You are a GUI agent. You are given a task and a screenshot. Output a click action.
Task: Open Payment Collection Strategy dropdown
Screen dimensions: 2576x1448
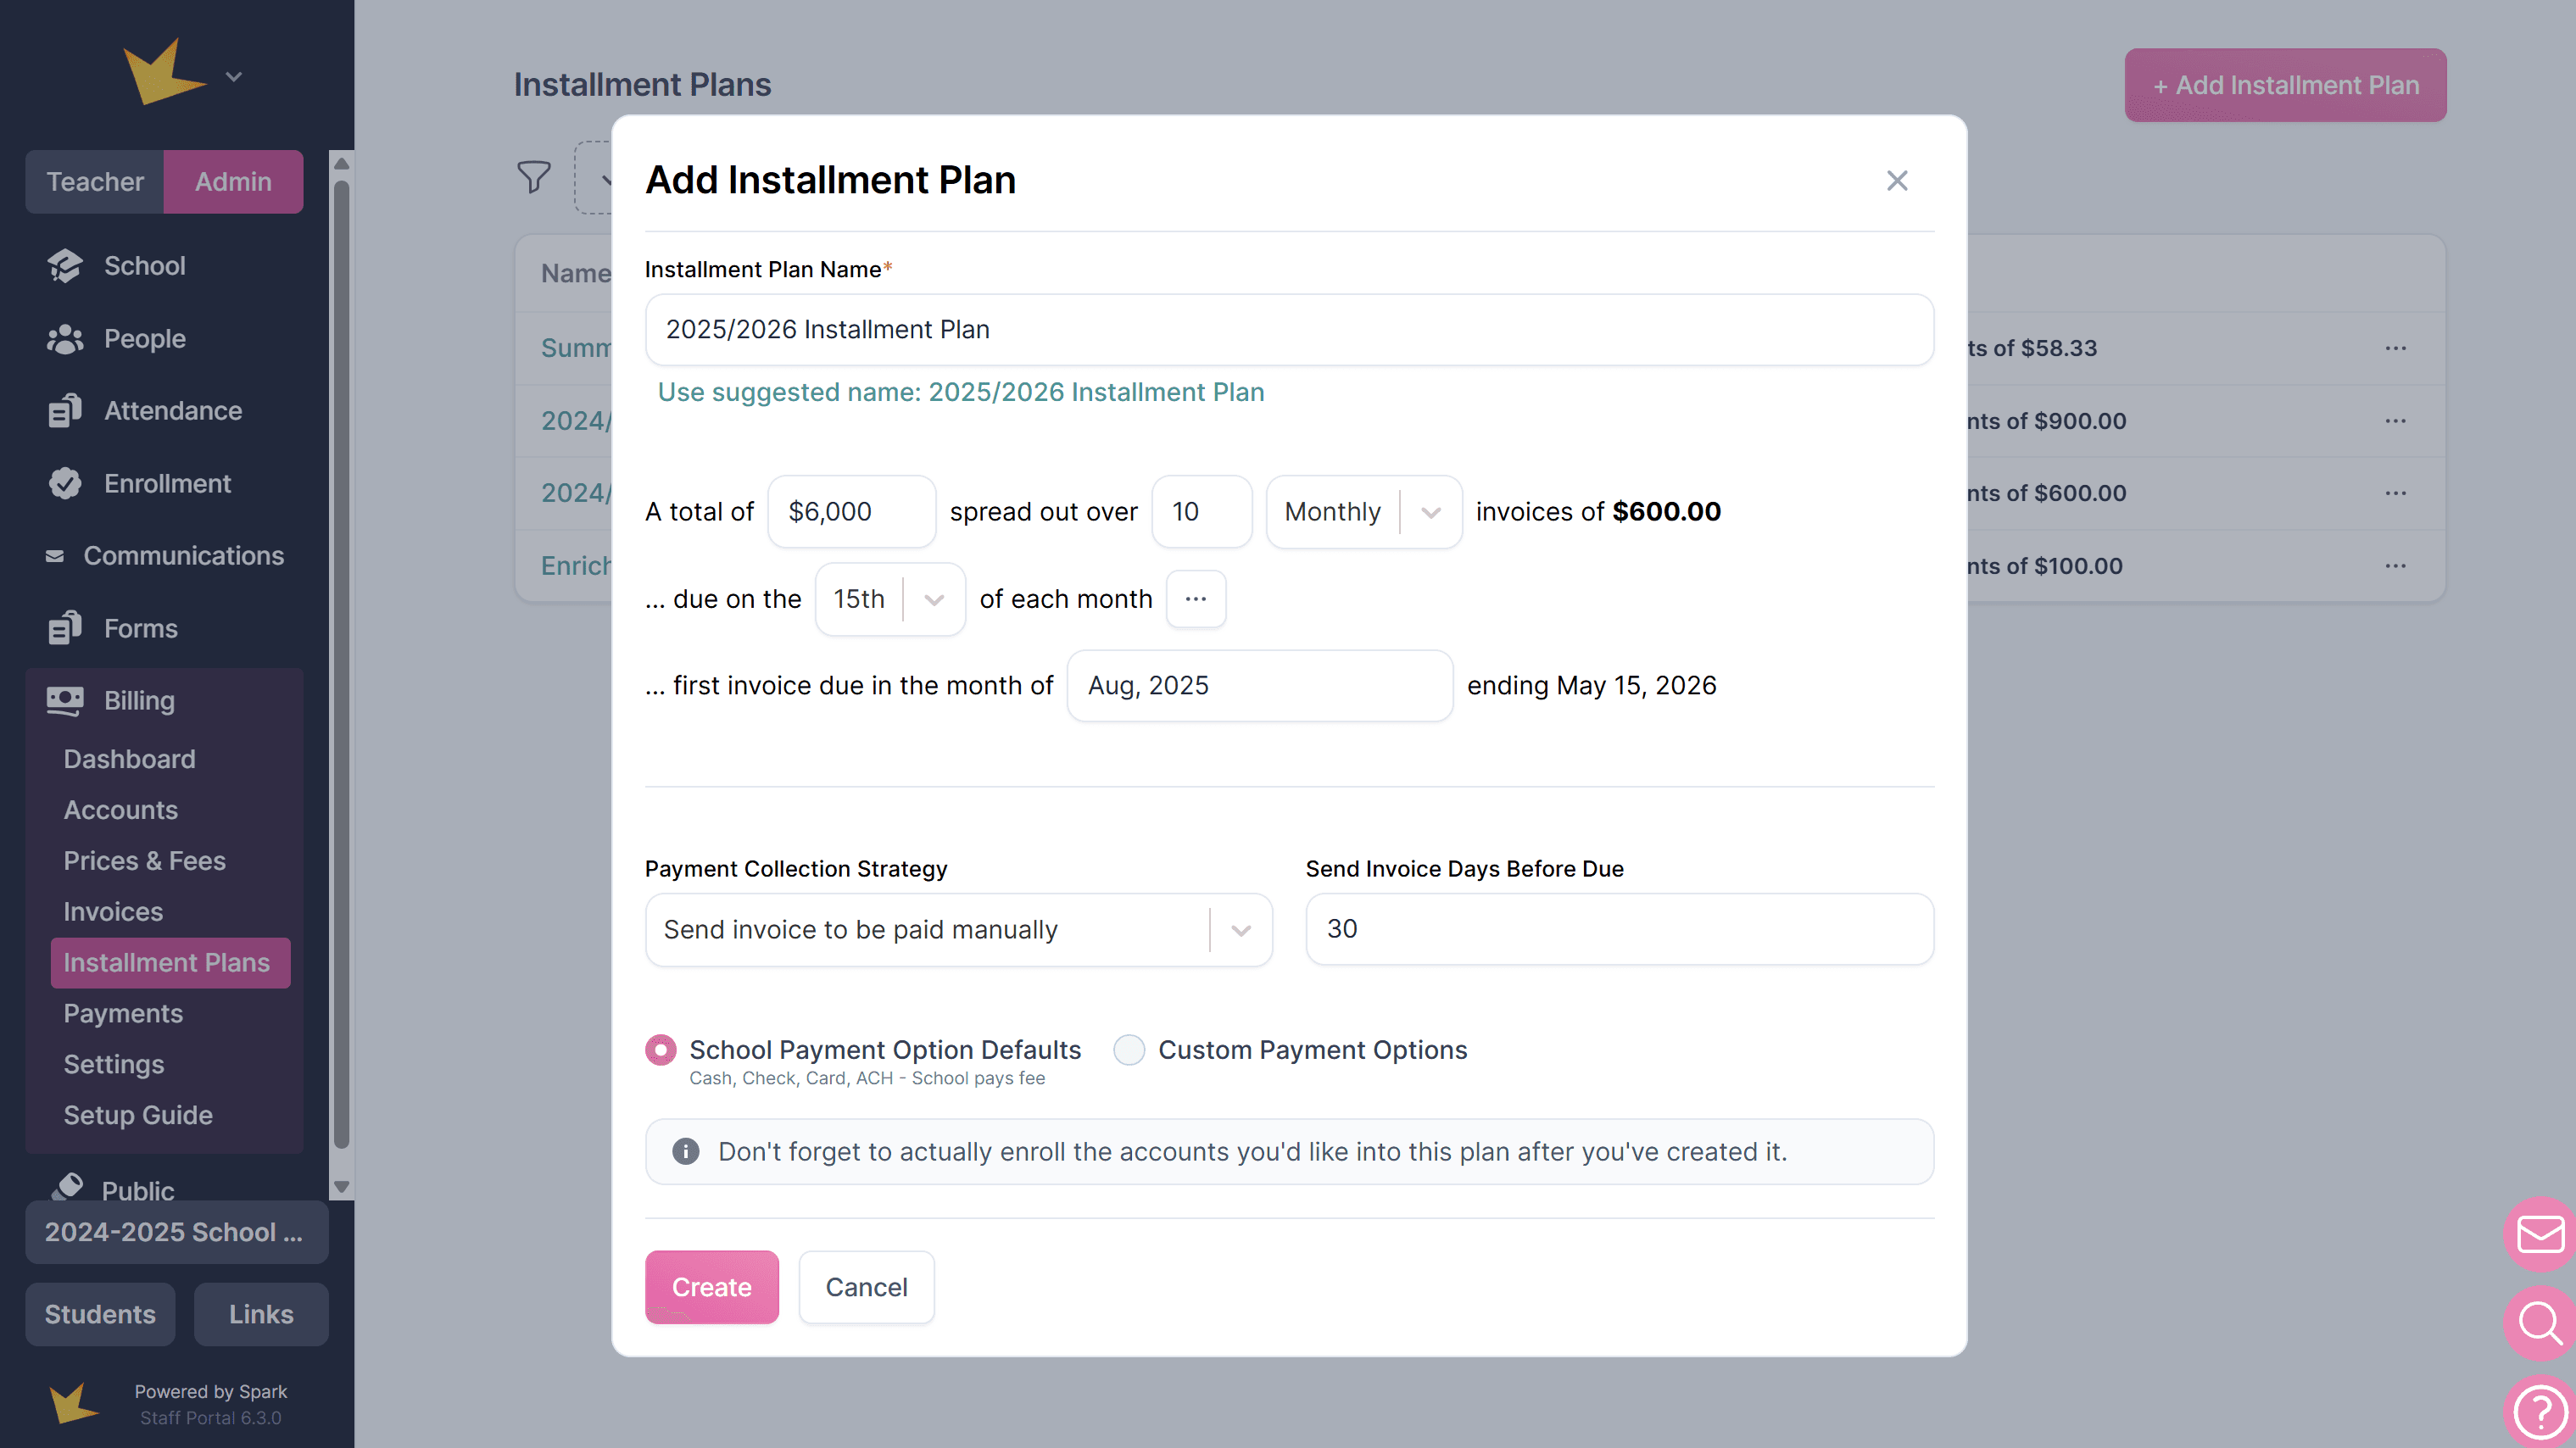click(x=958, y=930)
